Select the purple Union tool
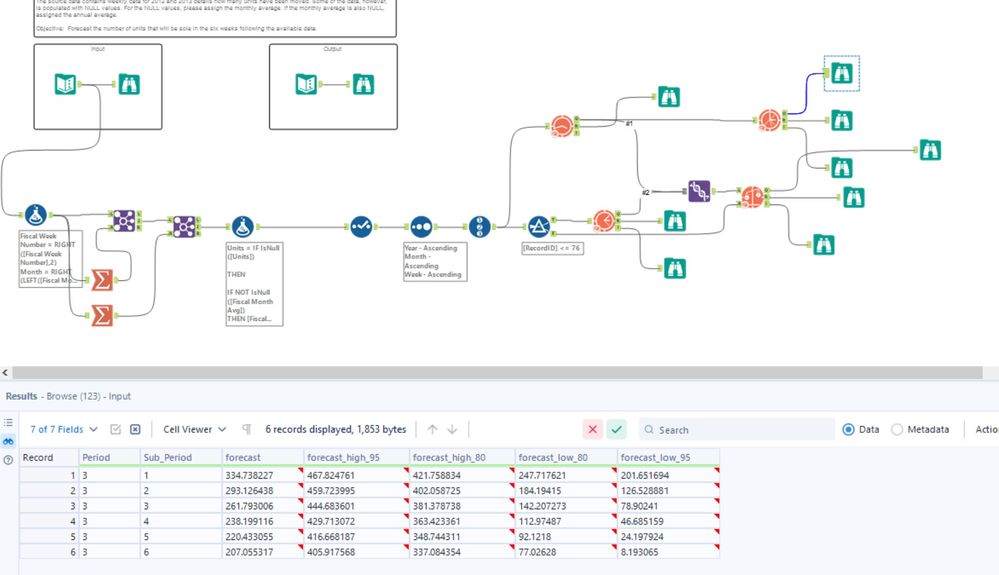 coord(699,191)
